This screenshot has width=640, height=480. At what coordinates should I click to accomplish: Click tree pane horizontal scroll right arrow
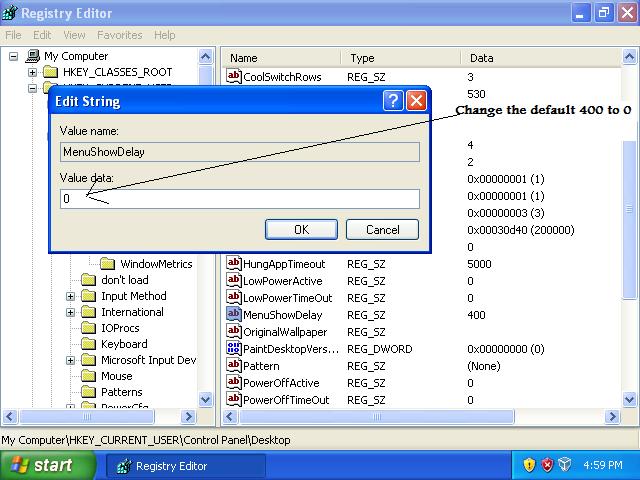(188, 417)
